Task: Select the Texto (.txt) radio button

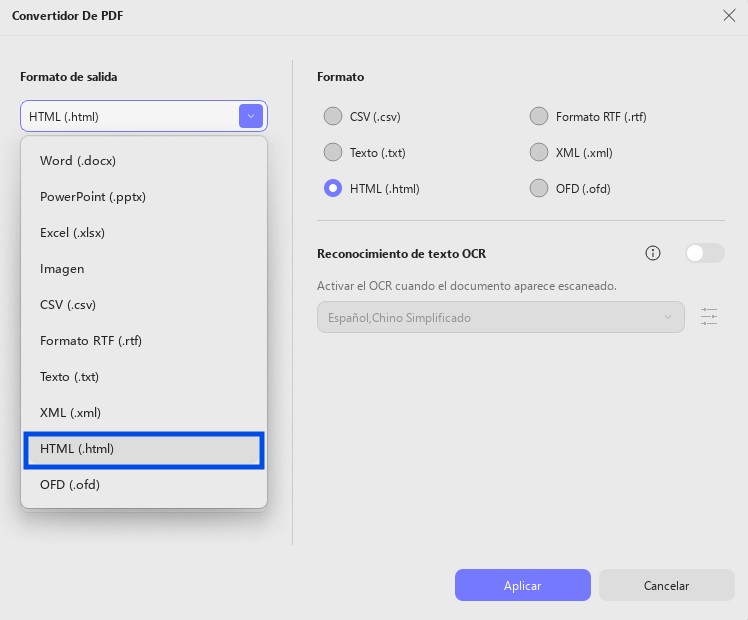Action: pyautogui.click(x=333, y=152)
